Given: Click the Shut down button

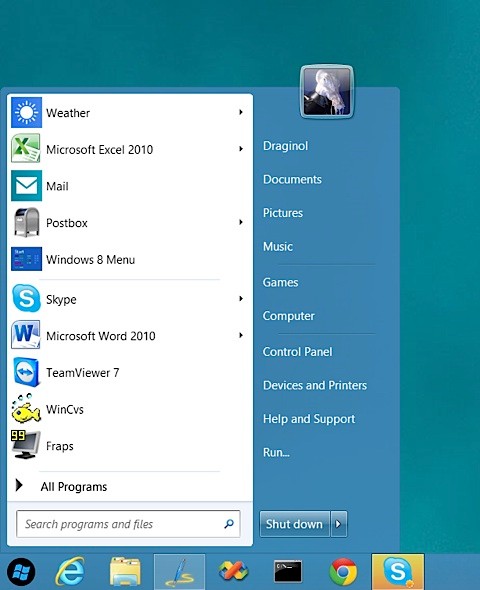Looking at the screenshot, I should coord(295,524).
